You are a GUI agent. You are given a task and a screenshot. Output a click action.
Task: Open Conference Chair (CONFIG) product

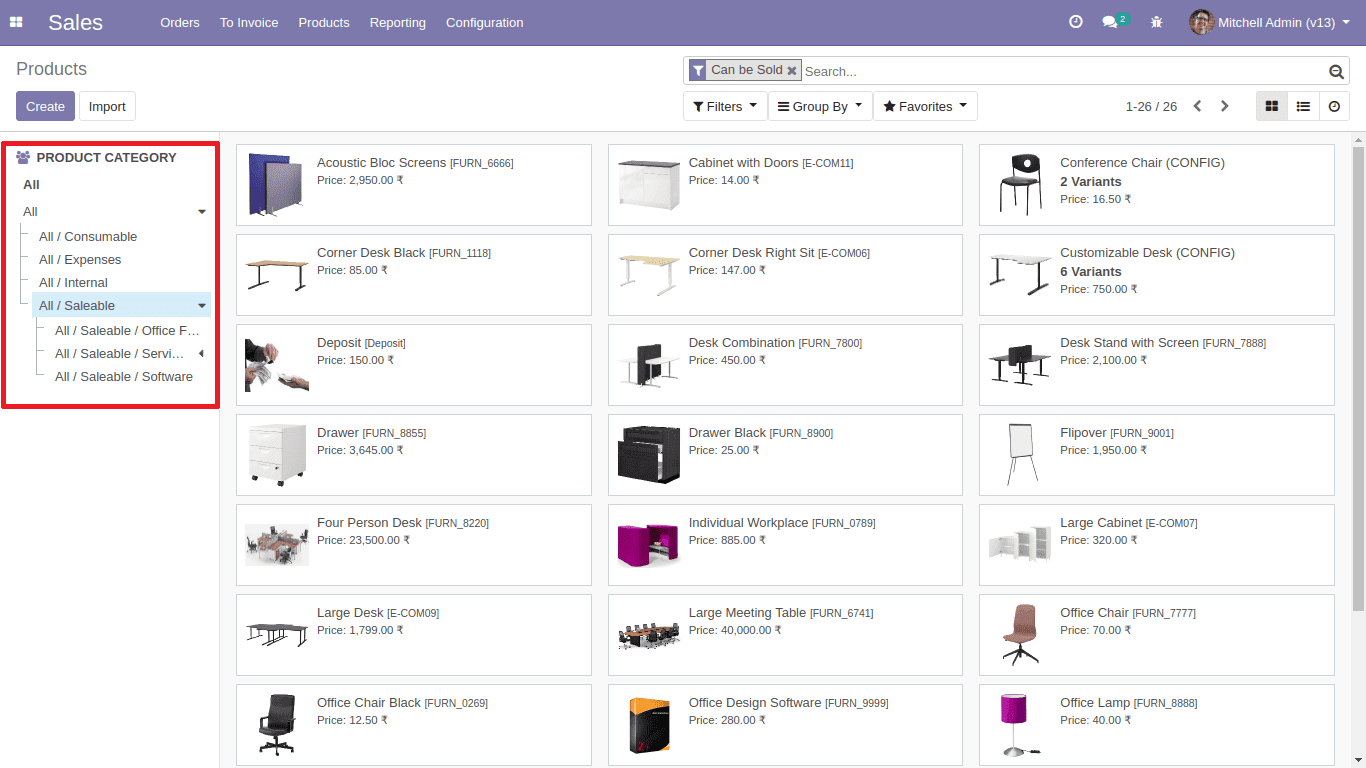(1157, 185)
